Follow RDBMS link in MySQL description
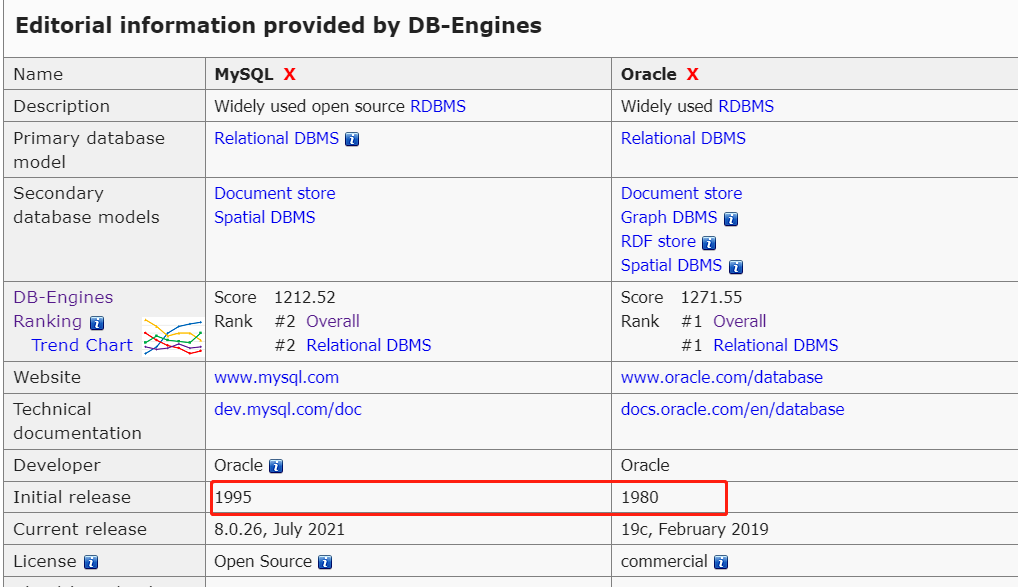 click(438, 106)
